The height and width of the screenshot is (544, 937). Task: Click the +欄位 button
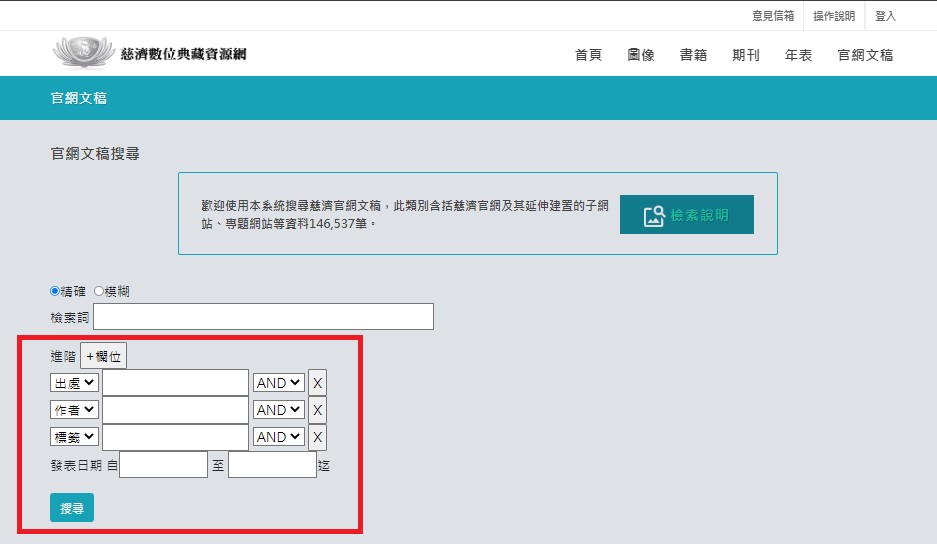coord(103,356)
